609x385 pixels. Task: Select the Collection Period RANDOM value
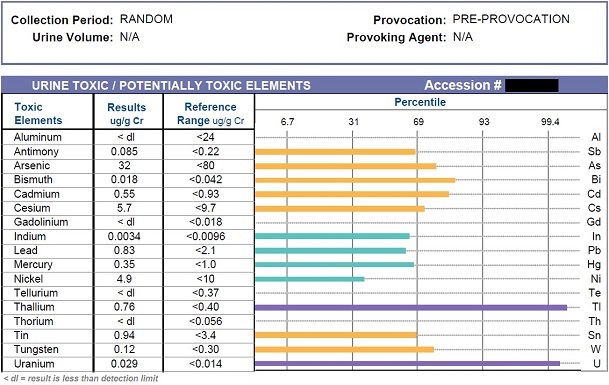(x=146, y=19)
